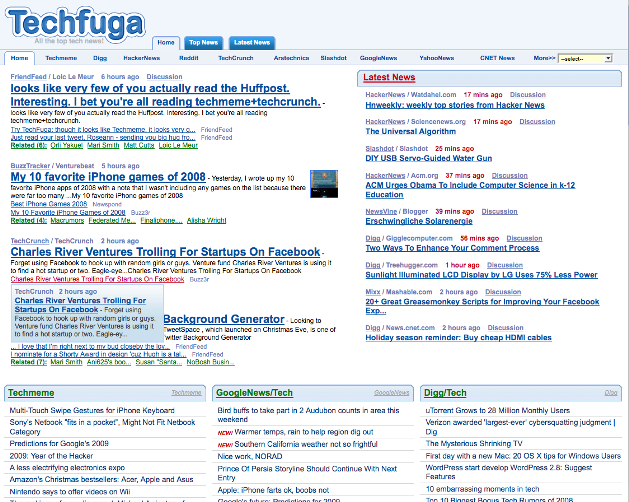The image size is (629, 502).
Task: Click the Related (4) link
Action: 28,220
